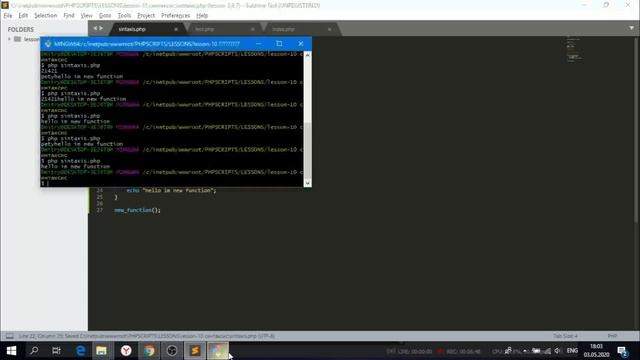The height and width of the screenshot is (360, 640).
Task: Open Windows search from taskbar
Action: click(34, 351)
